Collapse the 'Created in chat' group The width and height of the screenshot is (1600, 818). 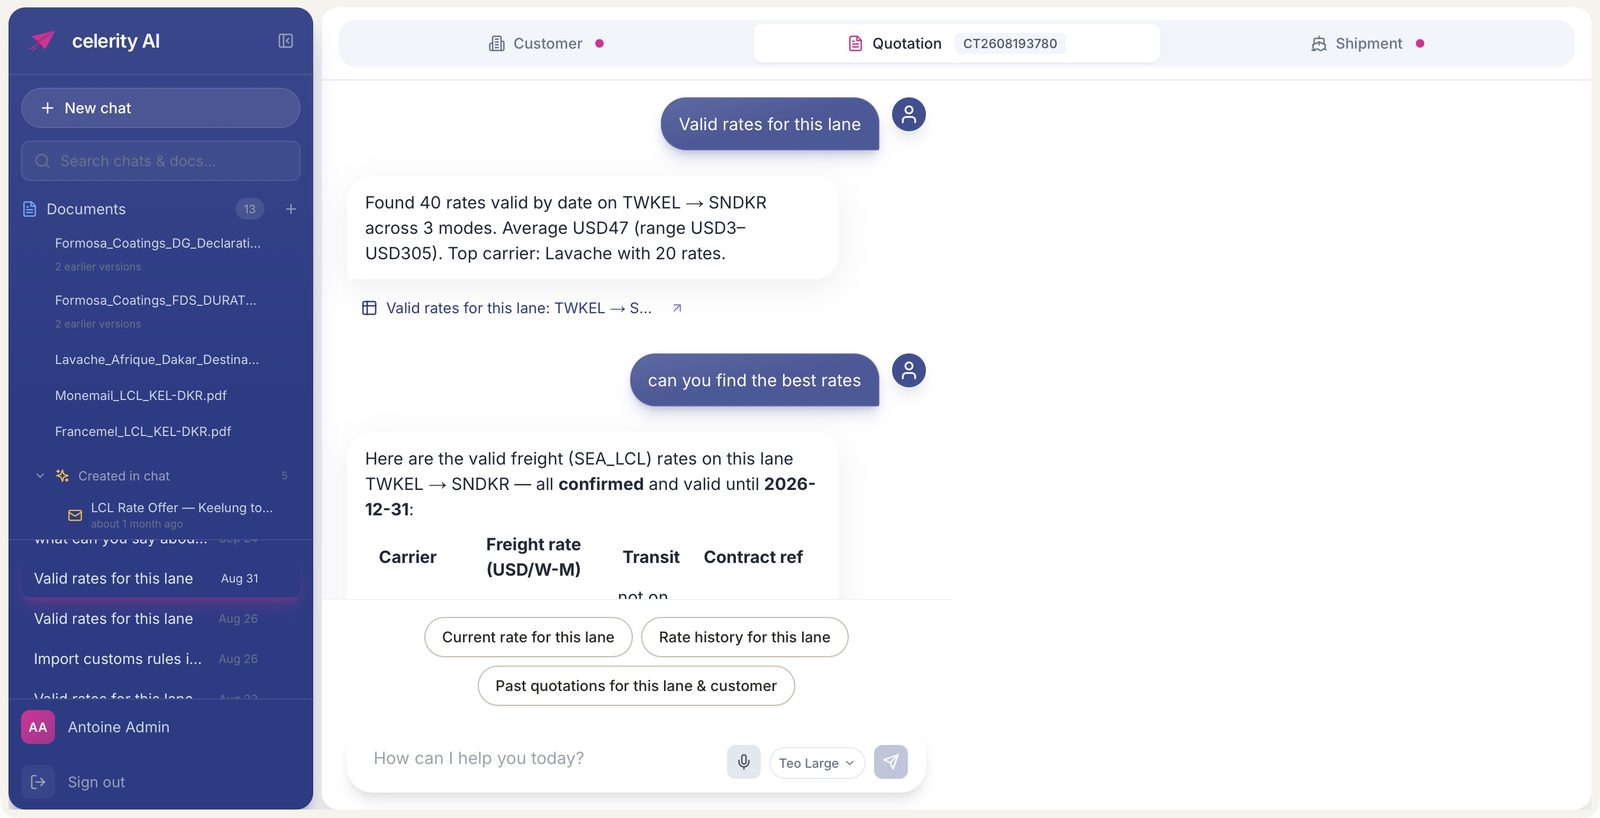click(40, 476)
